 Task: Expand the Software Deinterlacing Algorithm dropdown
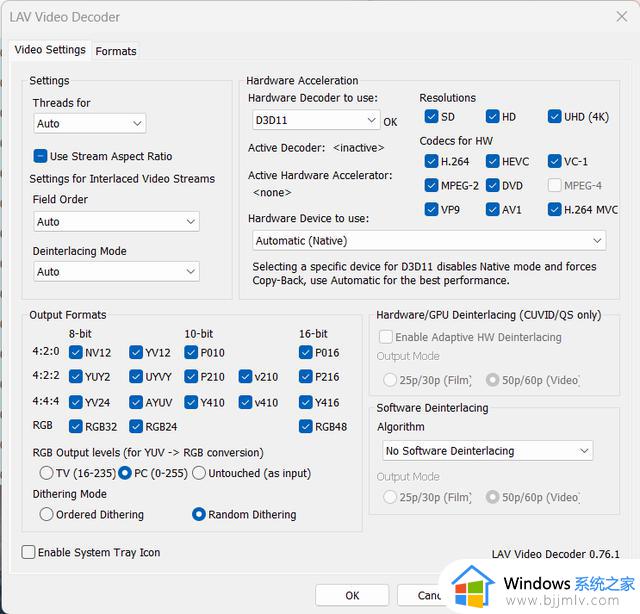487,451
